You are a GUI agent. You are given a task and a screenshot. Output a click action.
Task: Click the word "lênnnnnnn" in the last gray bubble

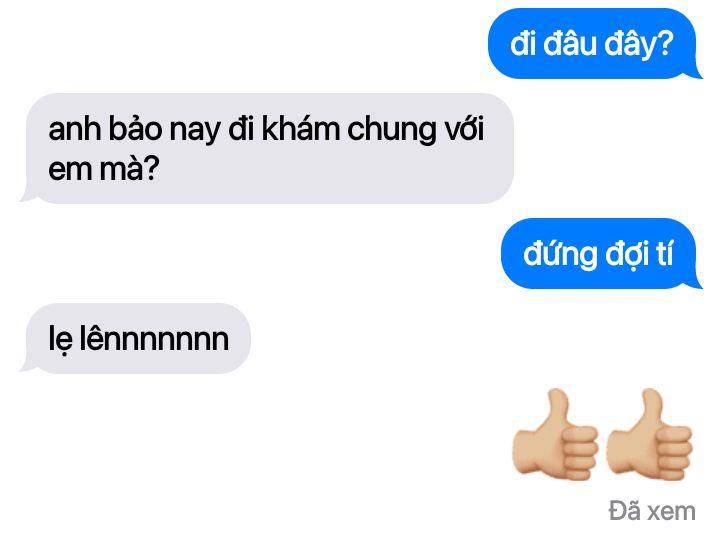pyautogui.click(x=154, y=338)
